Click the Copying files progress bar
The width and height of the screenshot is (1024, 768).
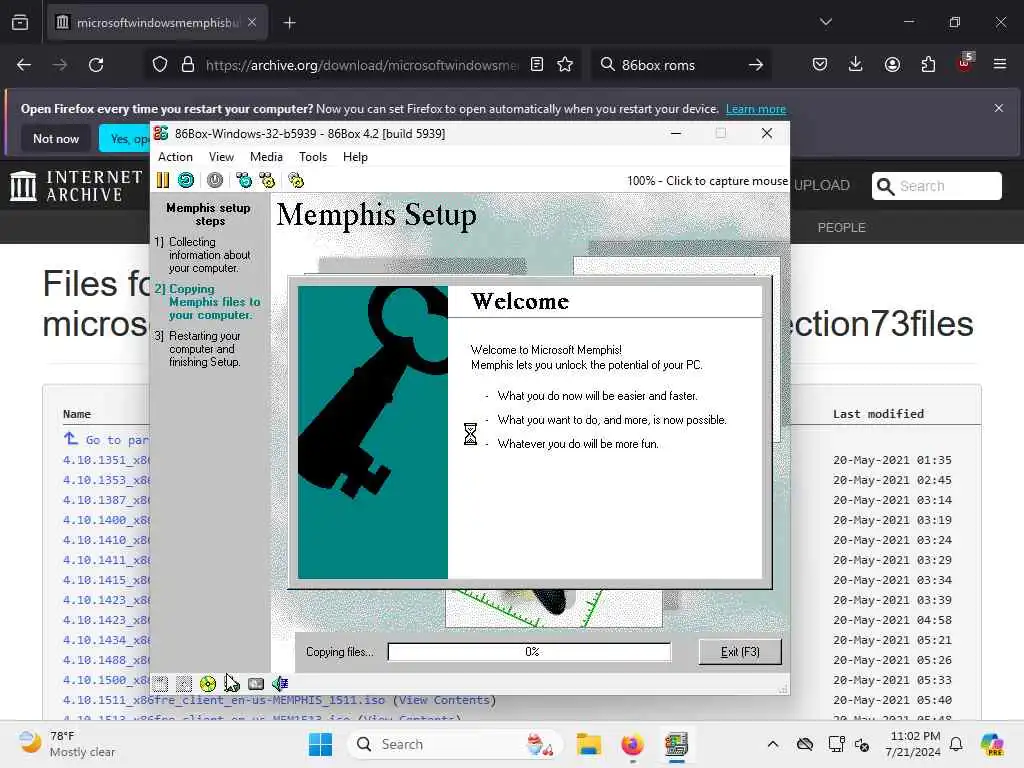529,652
